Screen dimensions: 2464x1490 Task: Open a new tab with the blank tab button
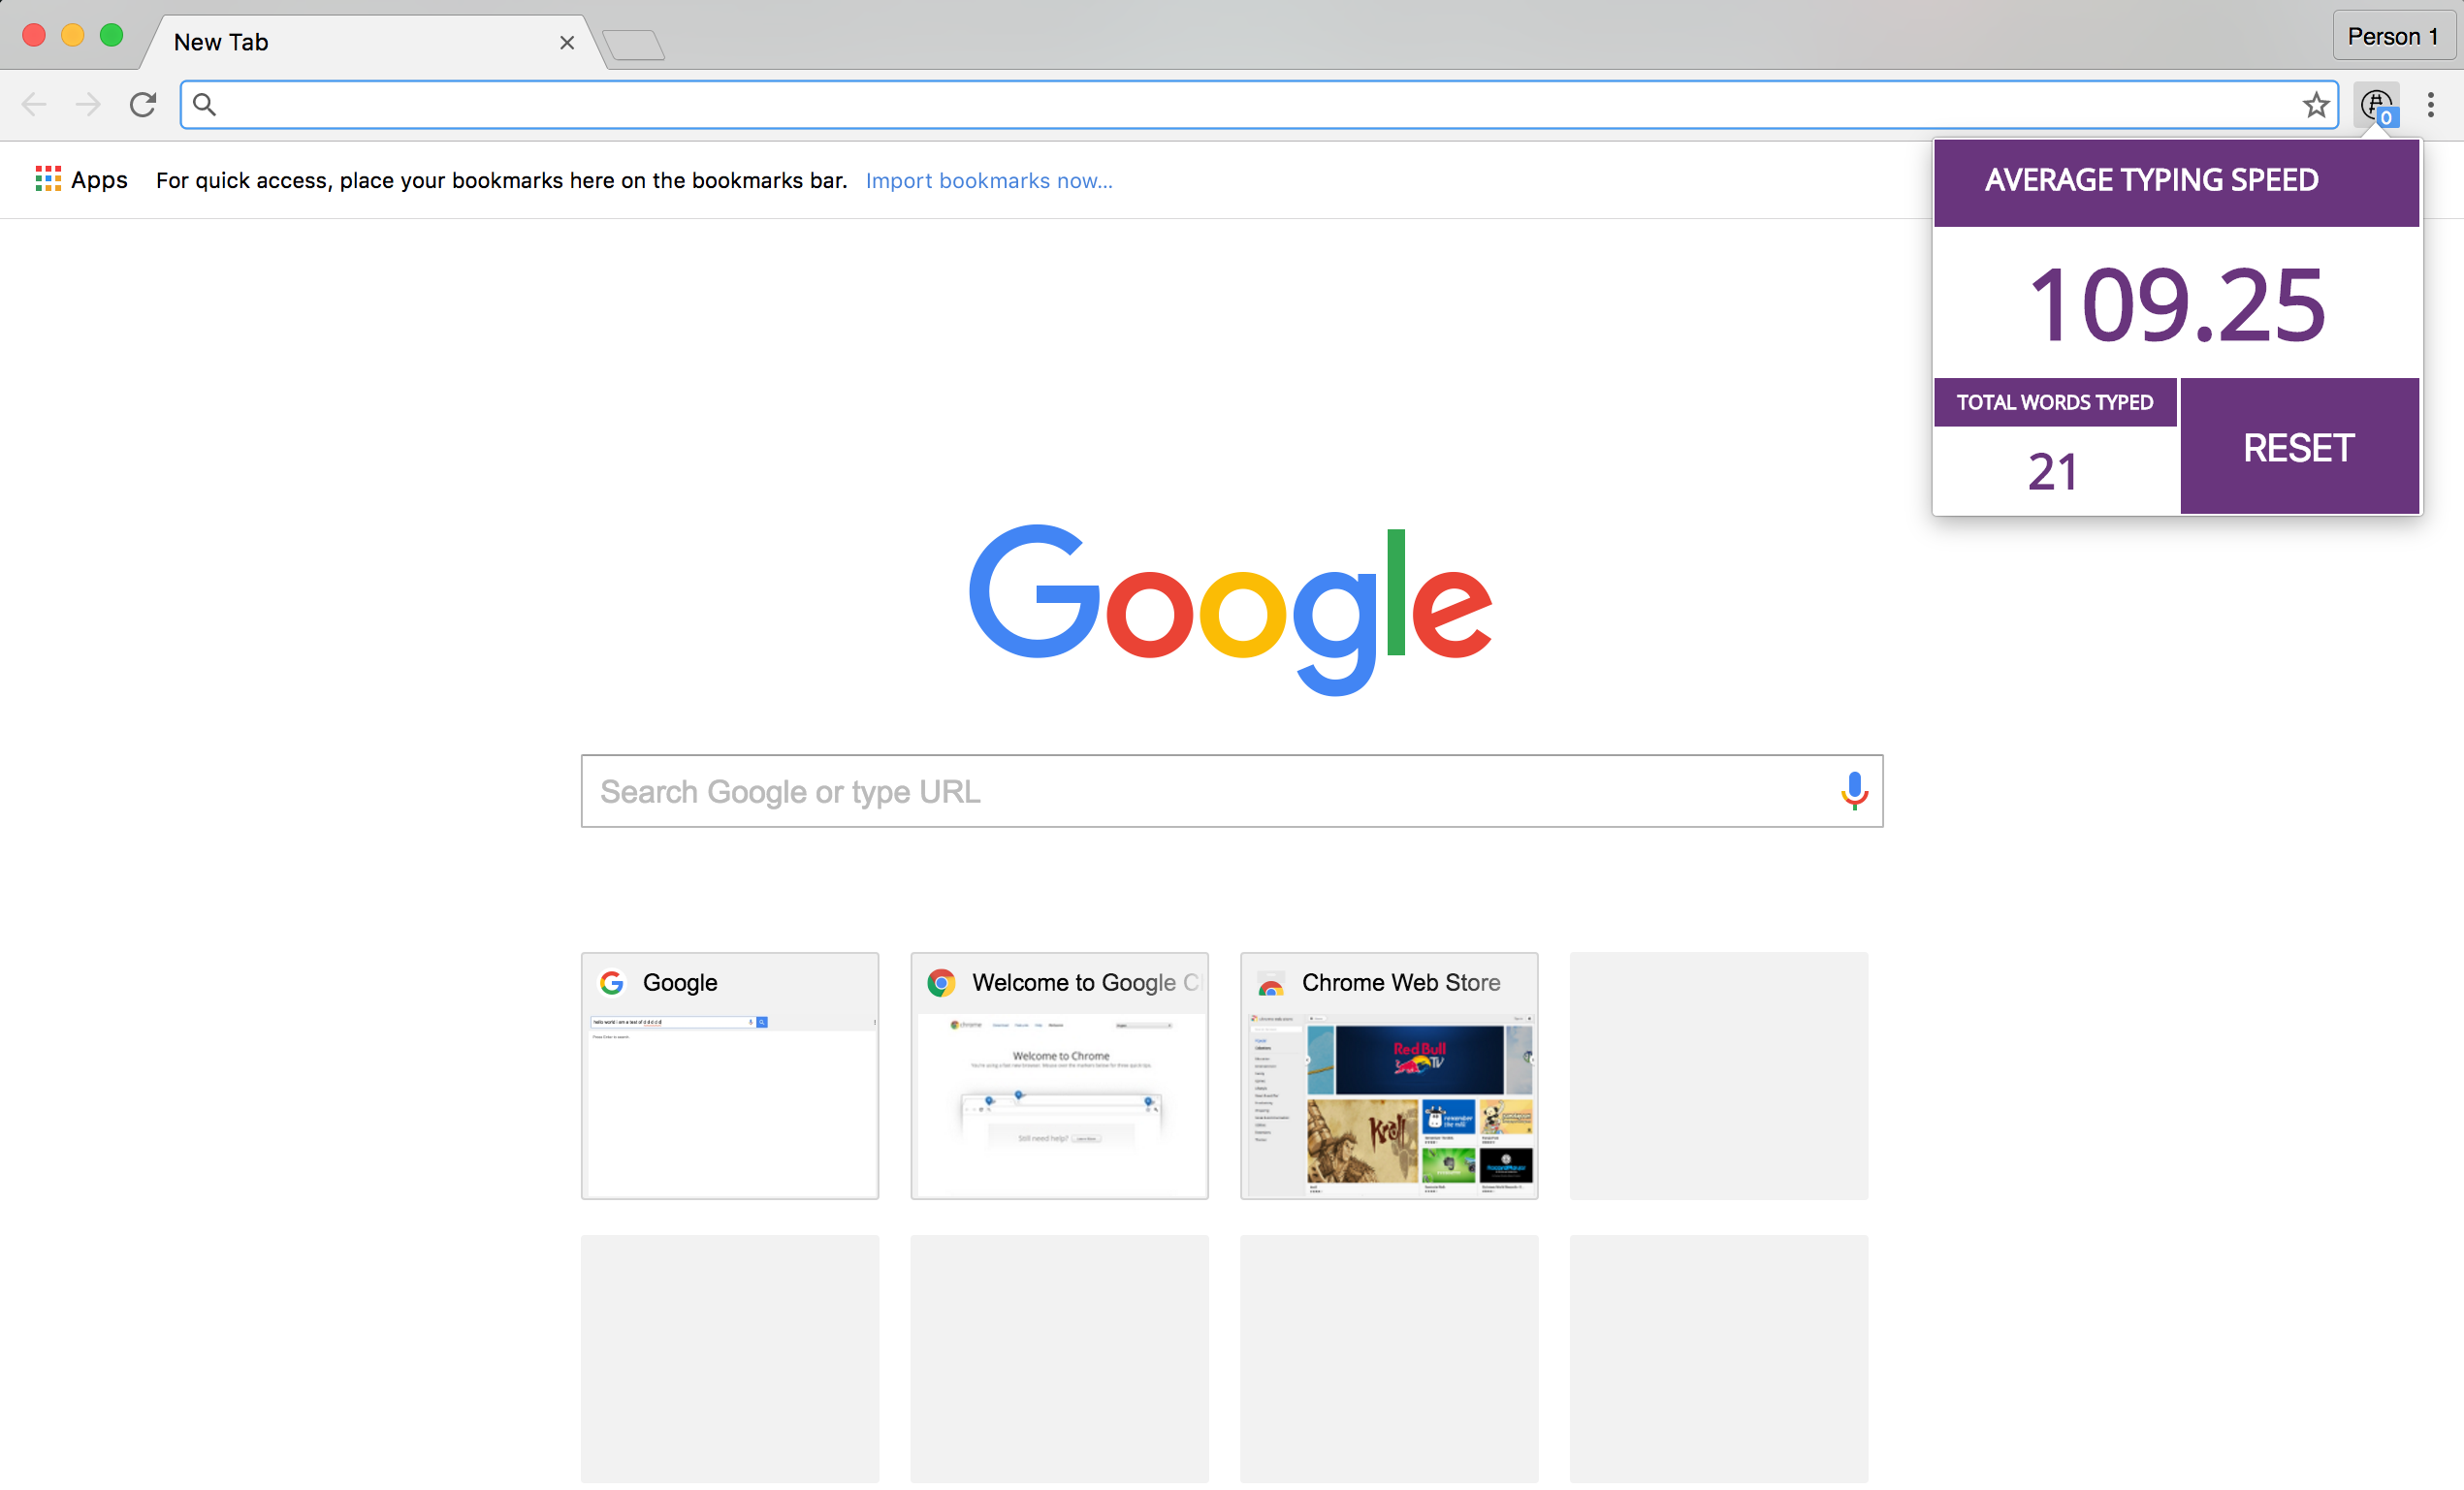click(634, 45)
